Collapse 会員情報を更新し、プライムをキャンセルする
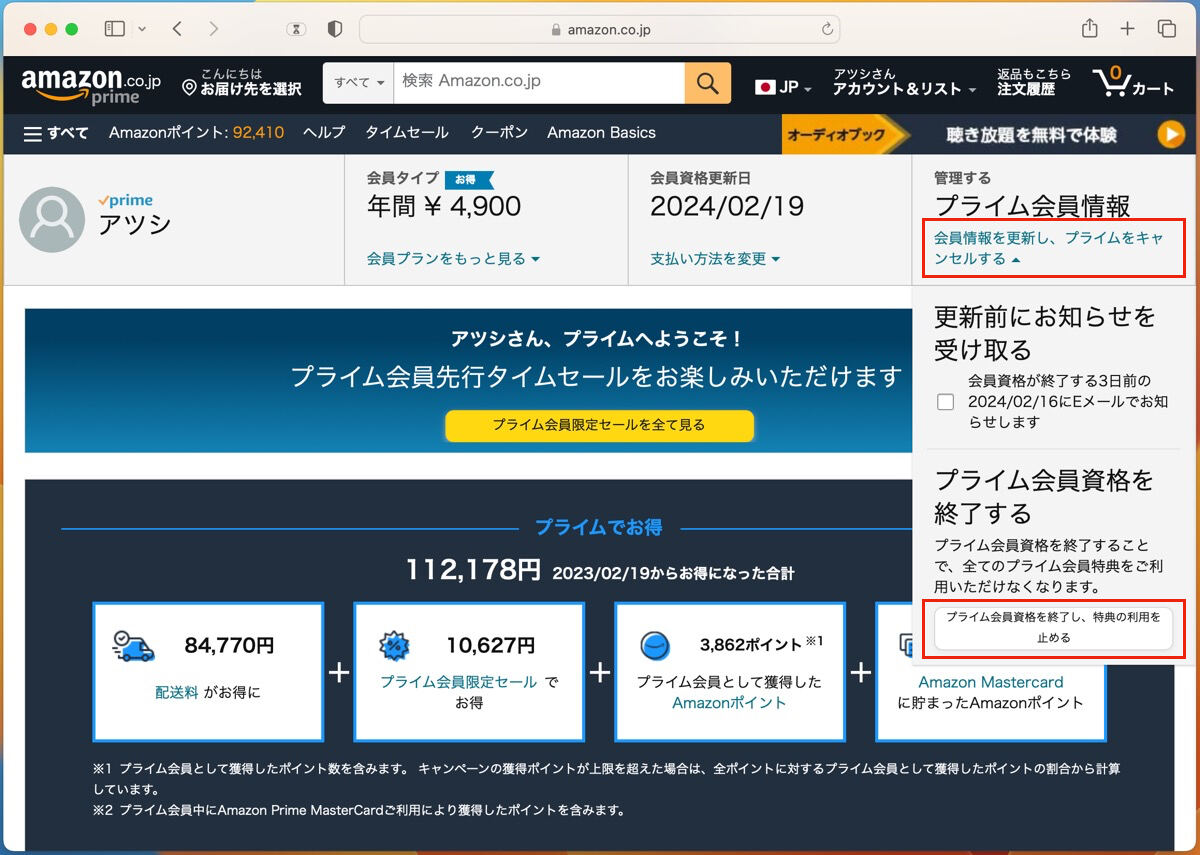1200x855 pixels. (x=1049, y=248)
